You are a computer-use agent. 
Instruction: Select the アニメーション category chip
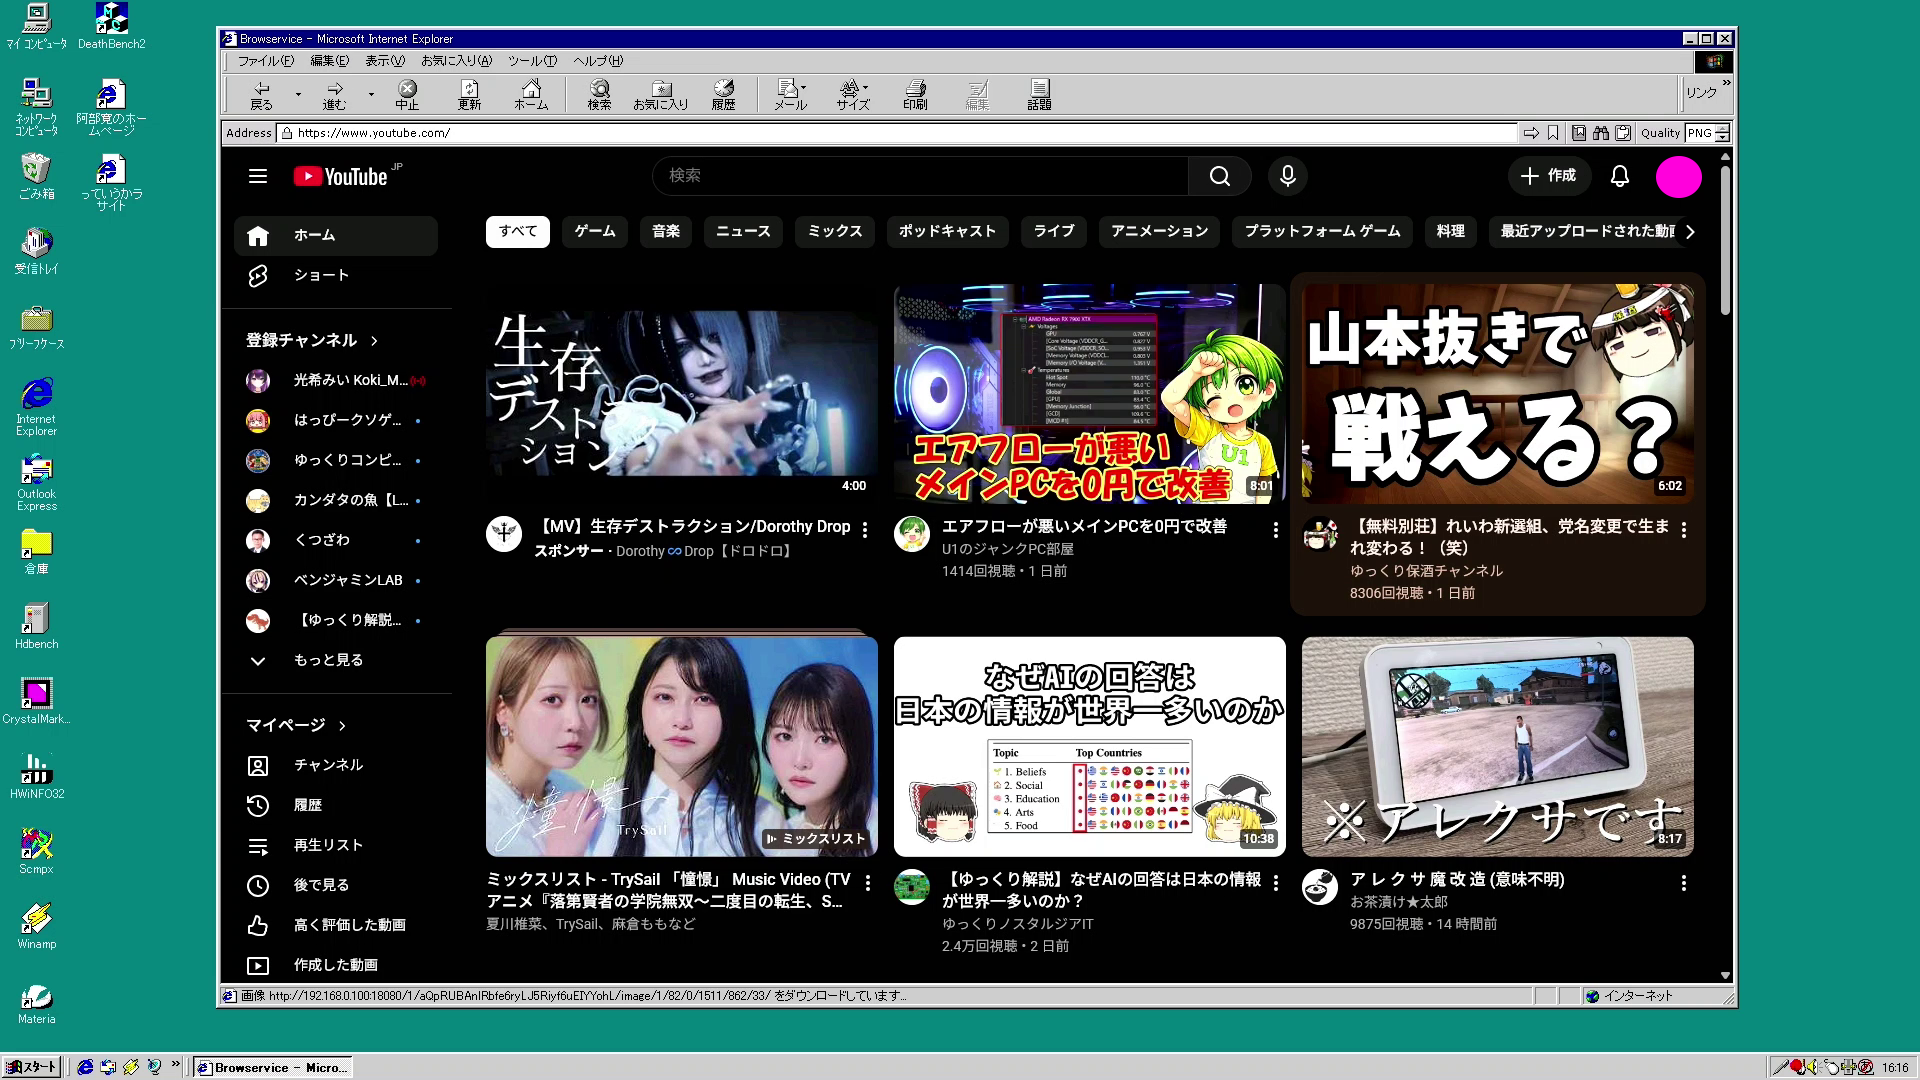(1159, 232)
